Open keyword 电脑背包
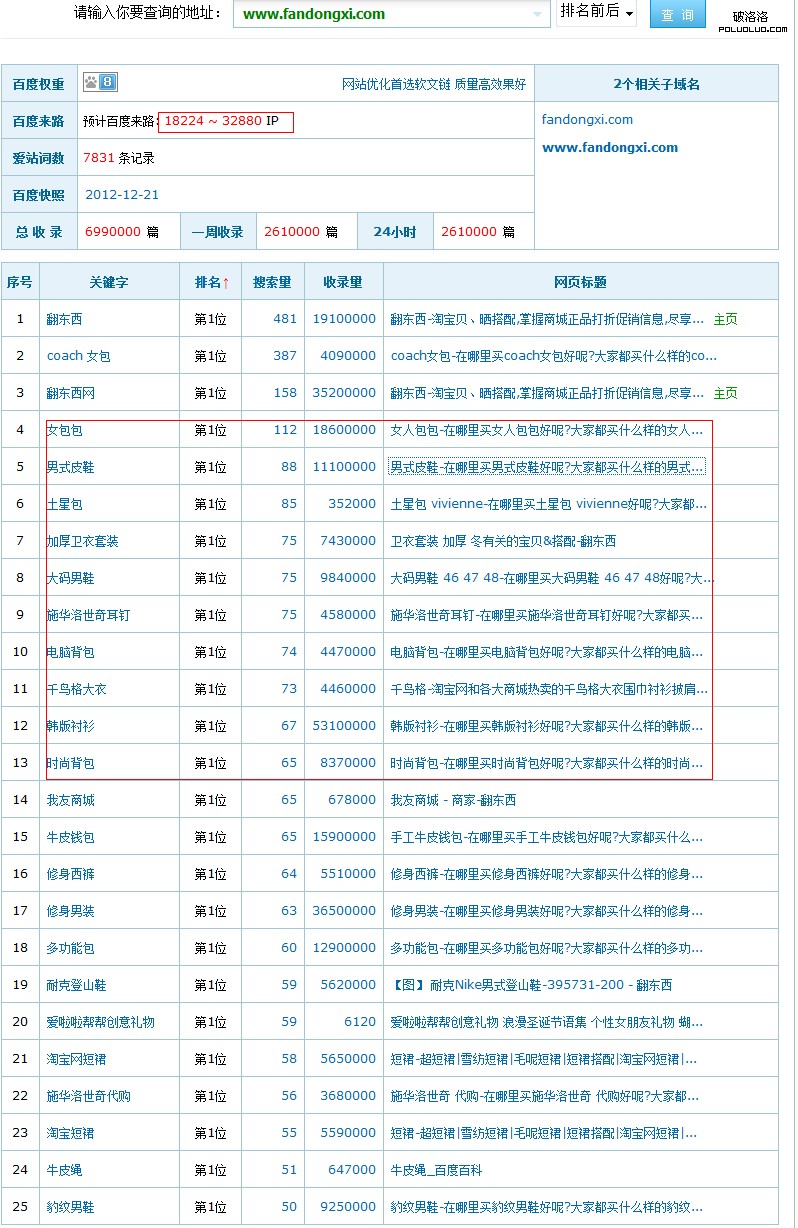The height and width of the screenshot is (1228, 798). [70, 652]
